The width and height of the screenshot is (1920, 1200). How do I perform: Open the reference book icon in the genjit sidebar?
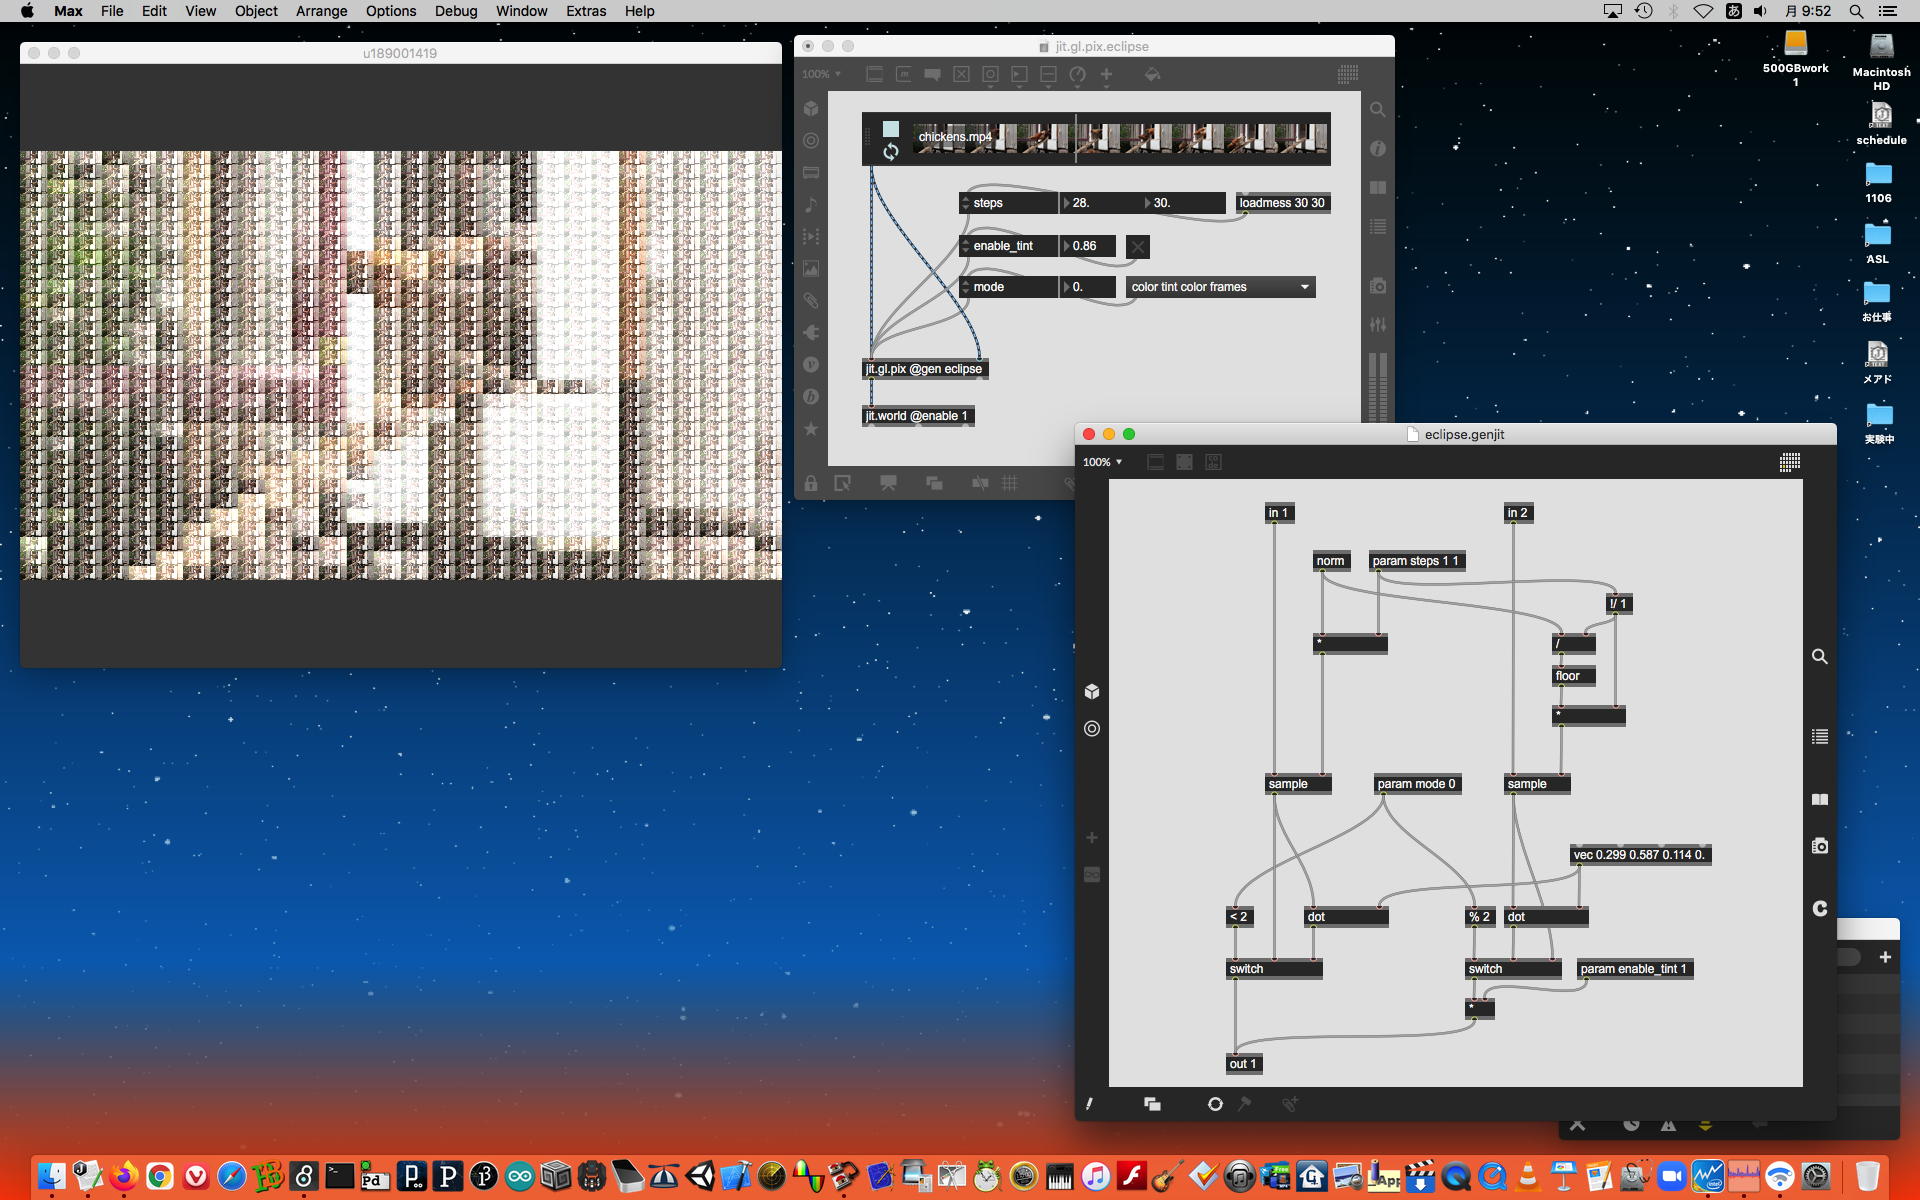coord(1819,799)
